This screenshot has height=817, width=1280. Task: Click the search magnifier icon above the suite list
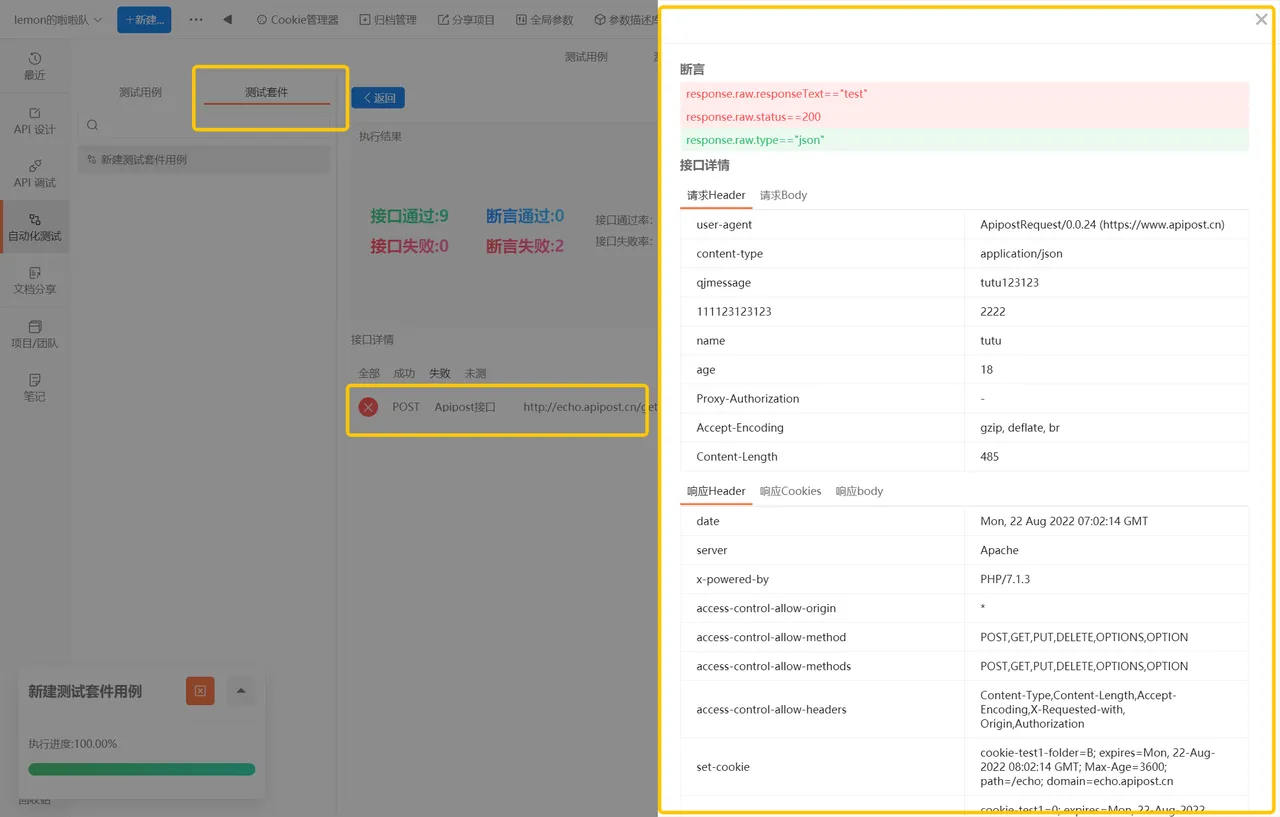pos(92,125)
